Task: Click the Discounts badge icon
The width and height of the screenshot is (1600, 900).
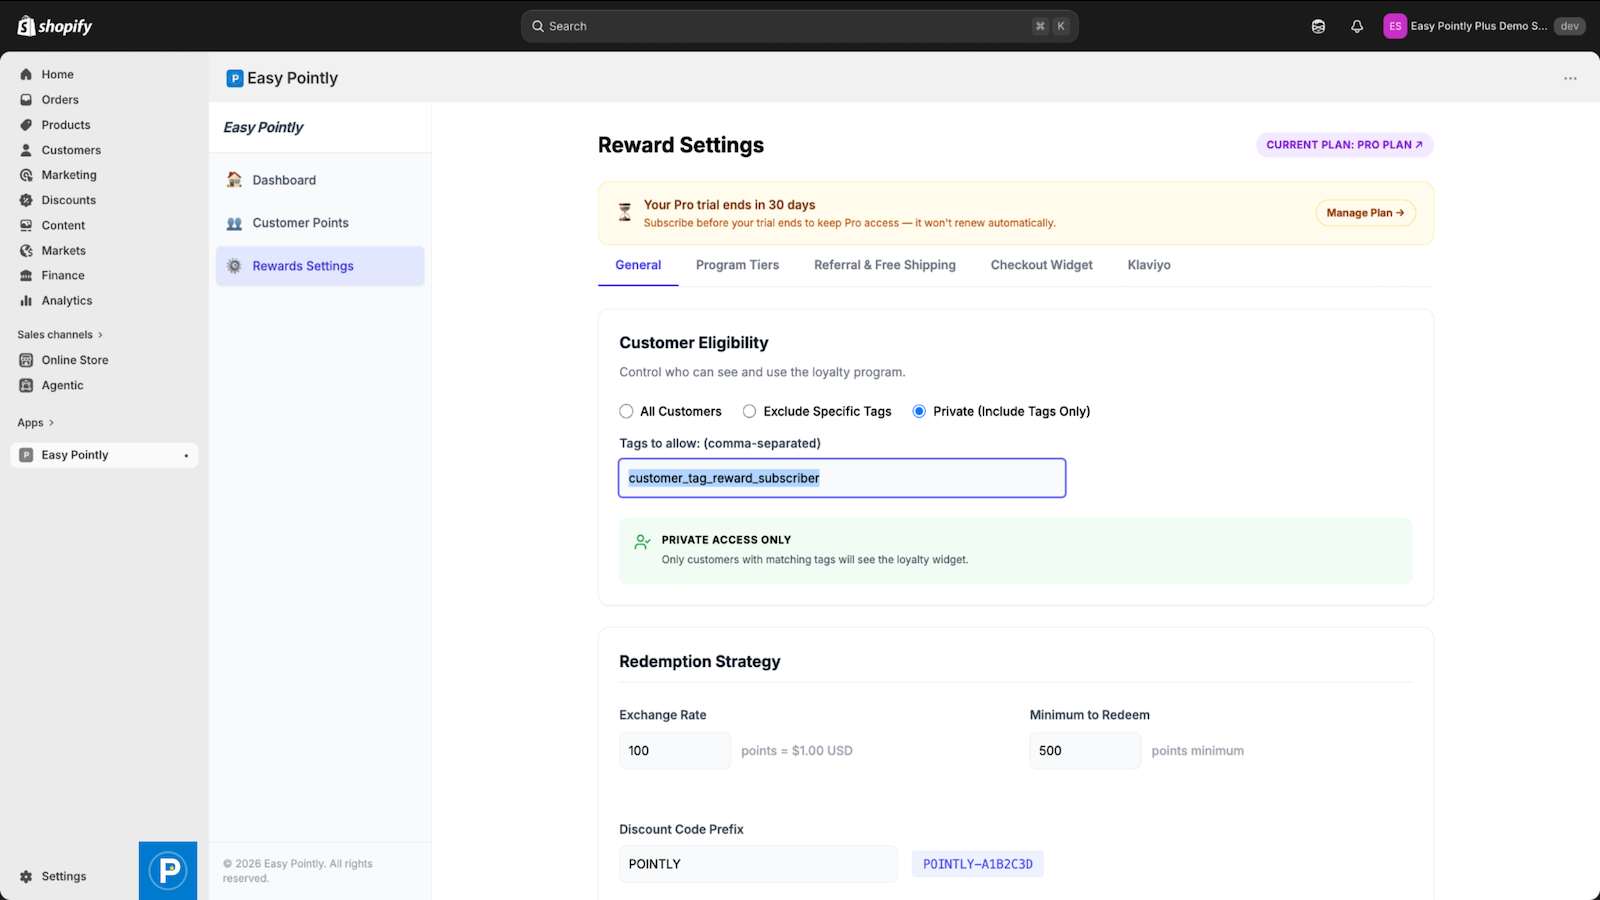Action: click(26, 200)
